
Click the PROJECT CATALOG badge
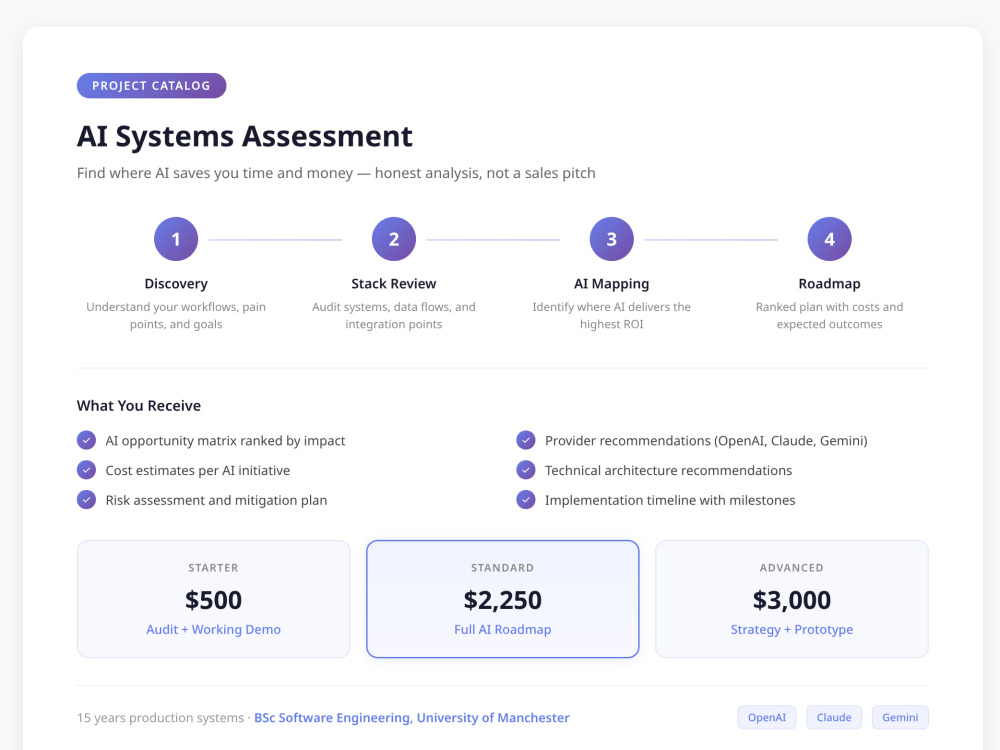point(151,85)
